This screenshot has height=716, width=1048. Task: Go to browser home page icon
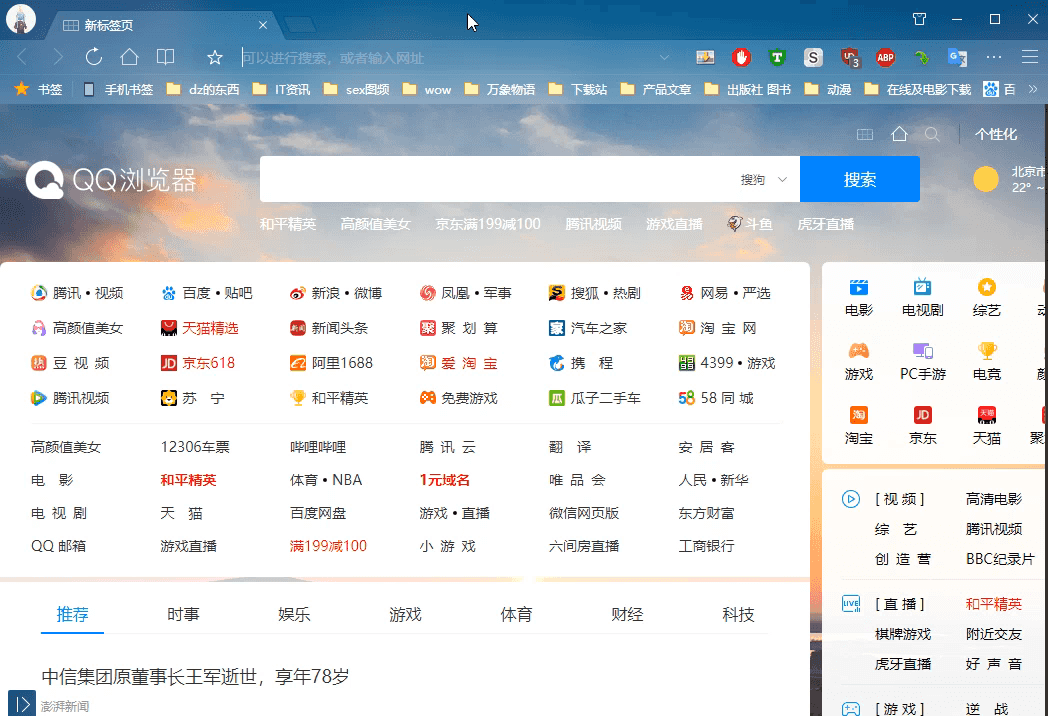tap(129, 57)
